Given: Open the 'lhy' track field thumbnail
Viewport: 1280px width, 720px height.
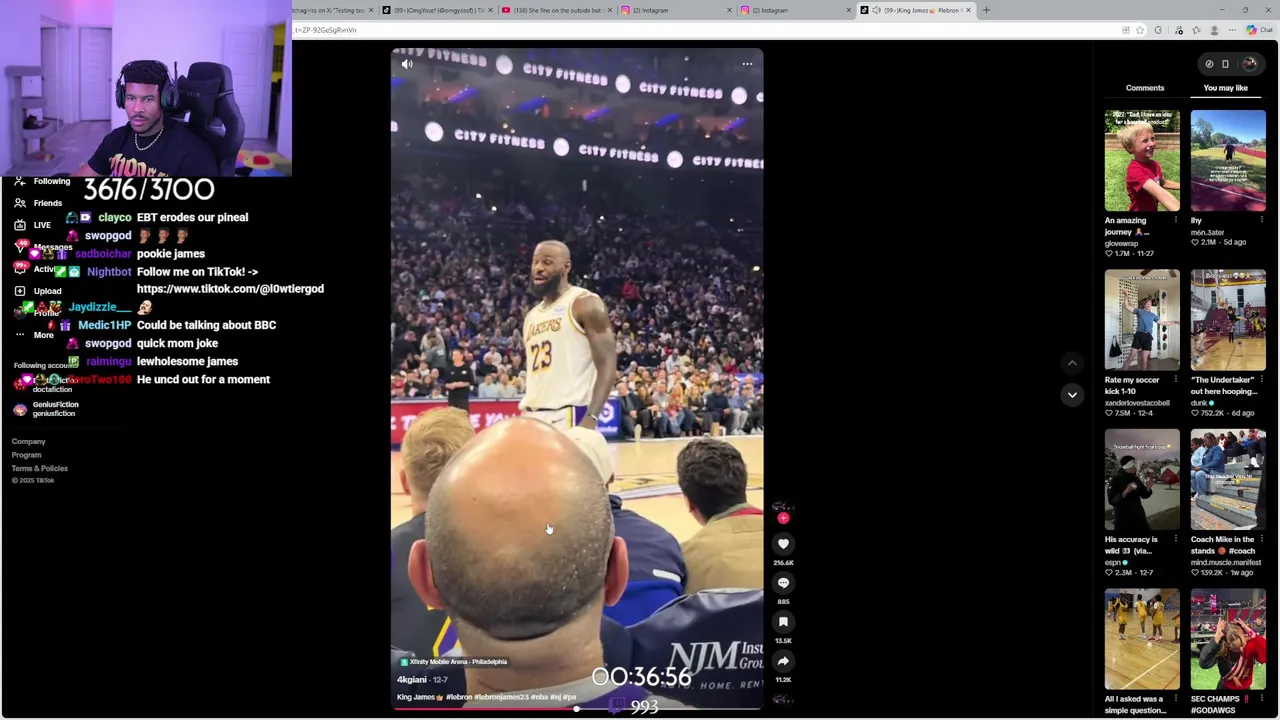Looking at the screenshot, I should [x=1228, y=160].
